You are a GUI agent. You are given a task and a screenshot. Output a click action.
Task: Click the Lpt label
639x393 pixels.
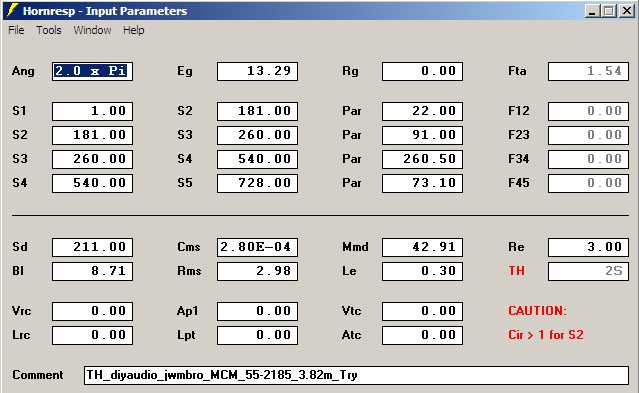pos(186,335)
